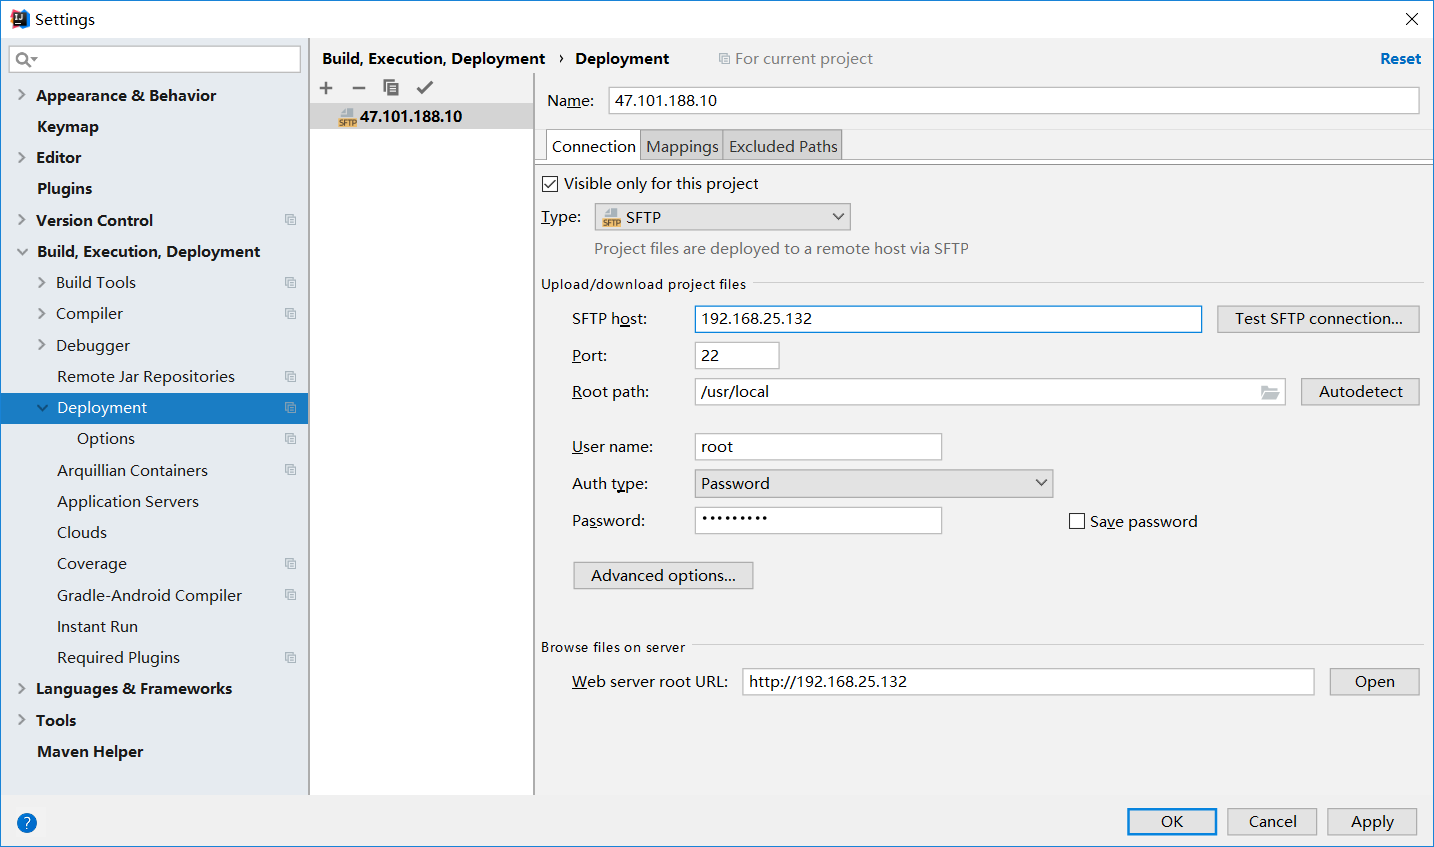
Task: Browse root path with folder icon
Action: (1270, 392)
